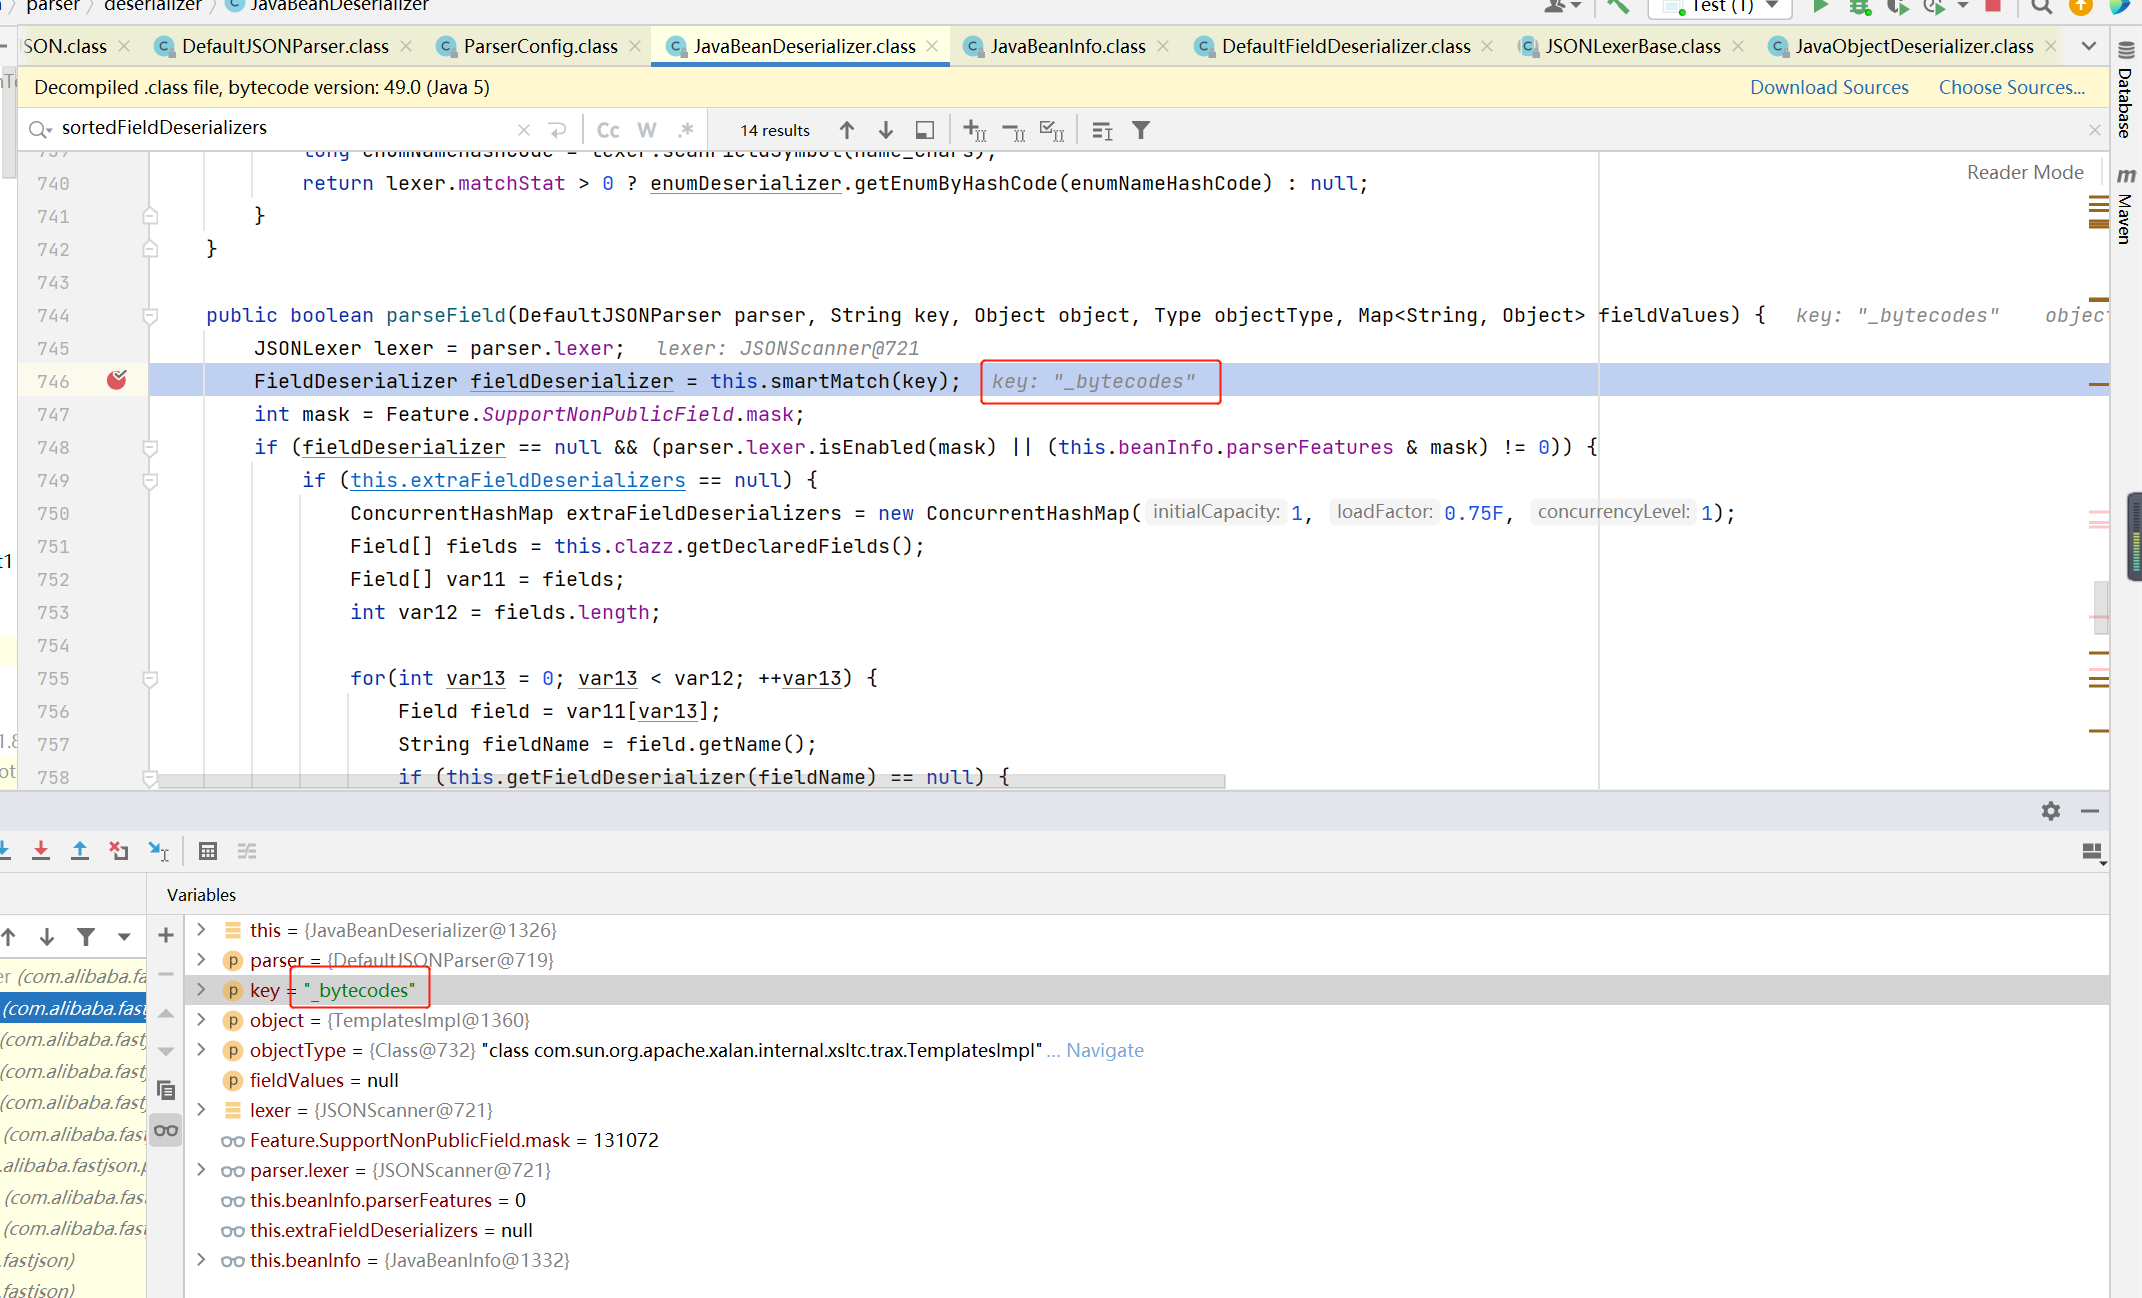Toggle Match Case (Cc) search option
Image resolution: width=2142 pixels, height=1298 pixels.
click(608, 130)
